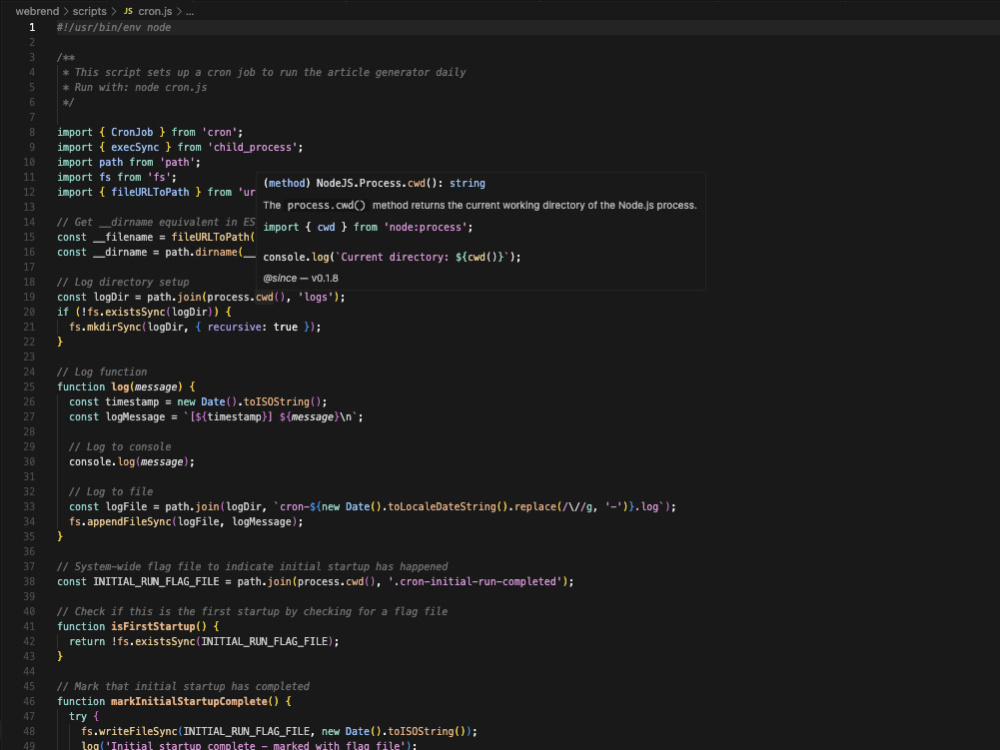Viewport: 1000px width, 750px height.
Task: Click 'timestamp' constant on line 26
Action: pos(132,402)
